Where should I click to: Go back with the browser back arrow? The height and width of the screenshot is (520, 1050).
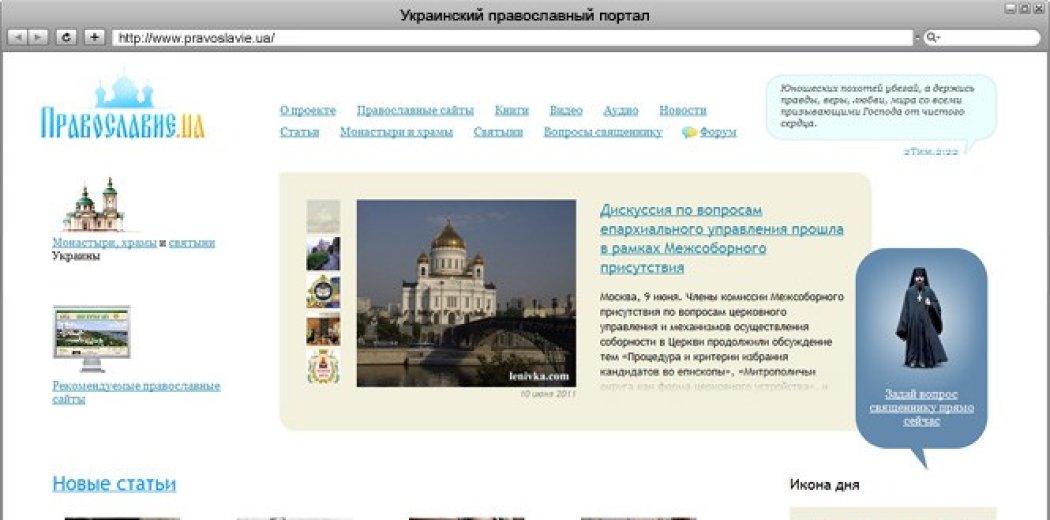coord(16,37)
